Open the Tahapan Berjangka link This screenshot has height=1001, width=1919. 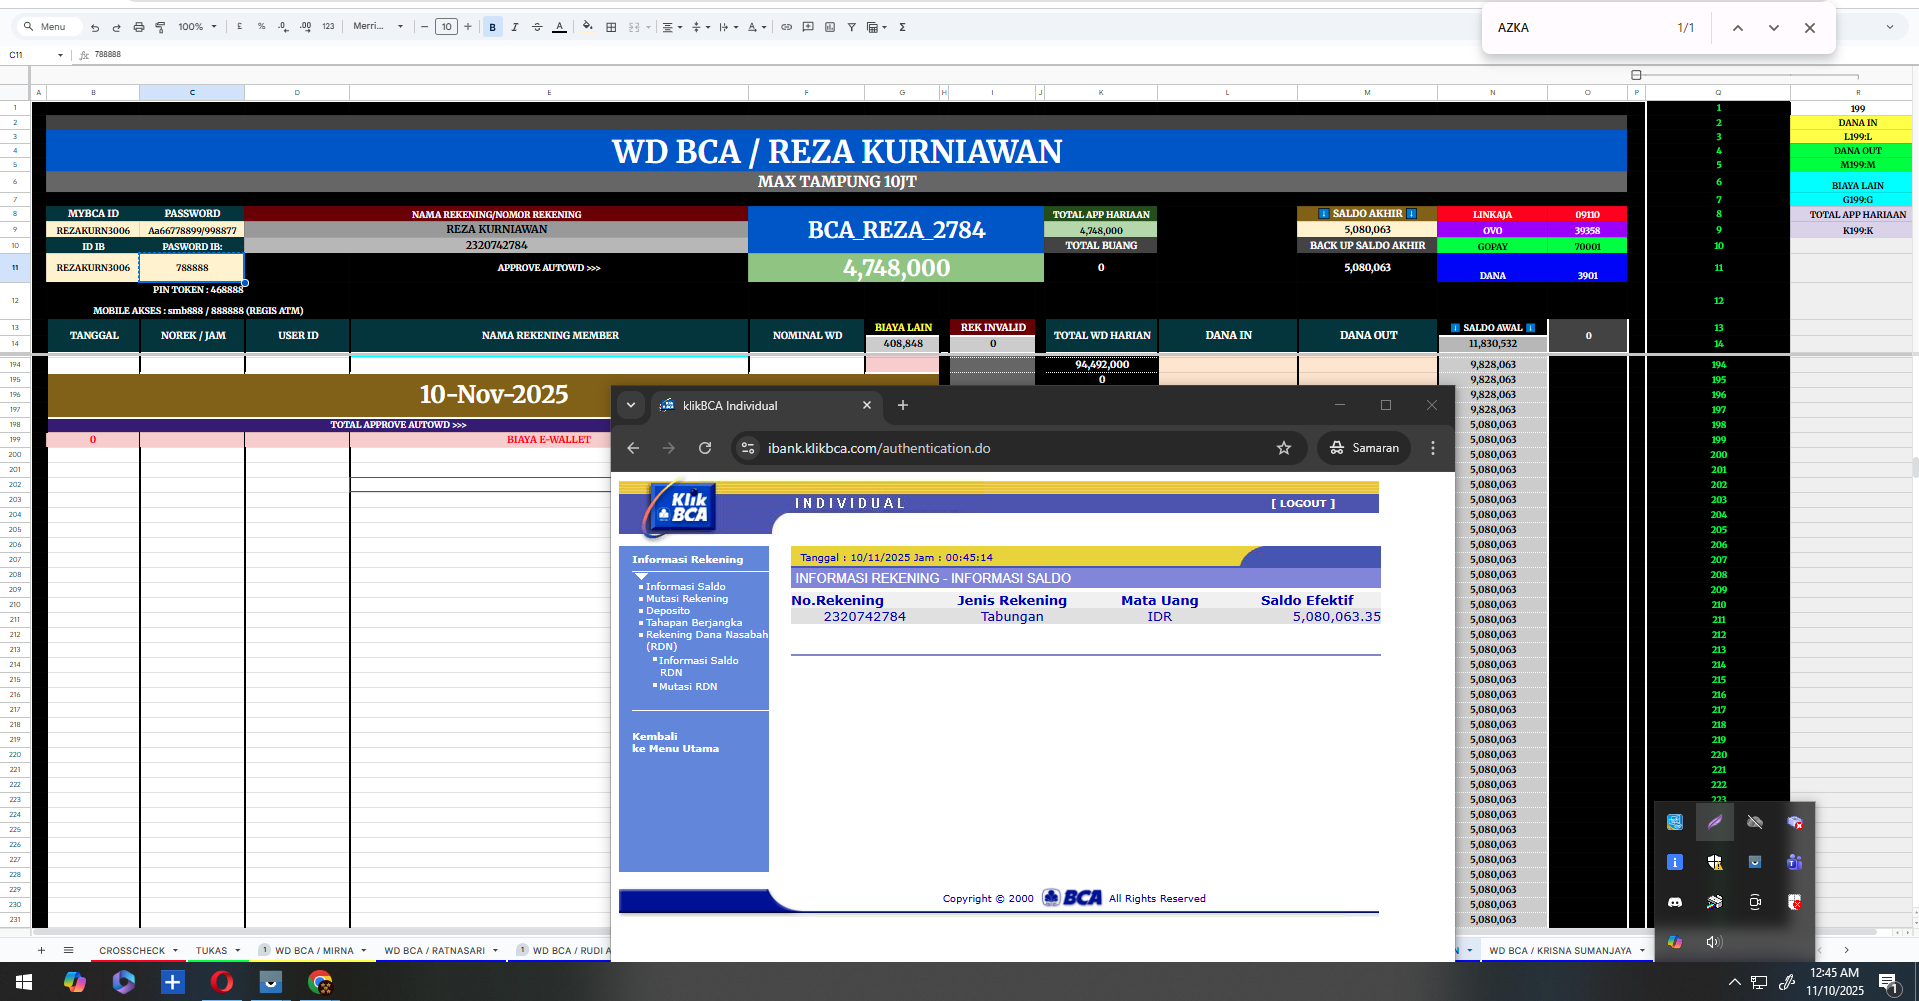click(693, 623)
